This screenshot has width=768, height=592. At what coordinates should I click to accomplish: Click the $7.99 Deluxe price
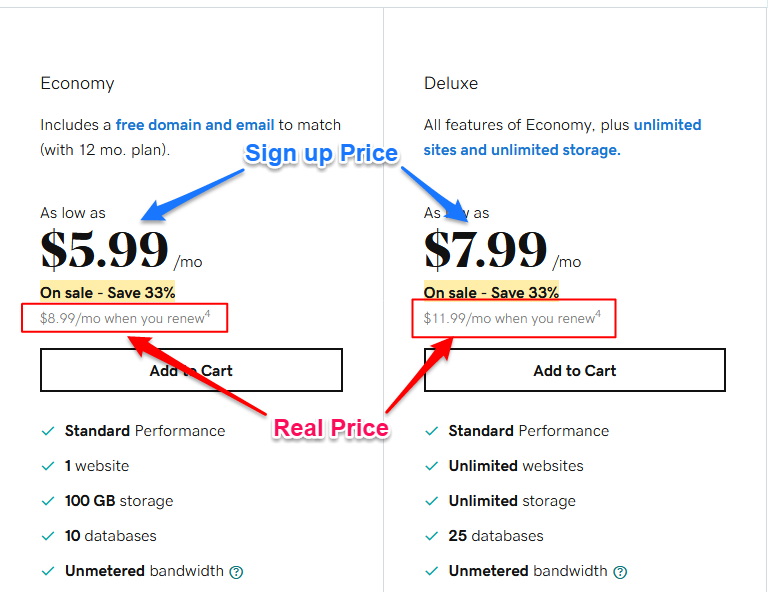pyautogui.click(x=485, y=249)
